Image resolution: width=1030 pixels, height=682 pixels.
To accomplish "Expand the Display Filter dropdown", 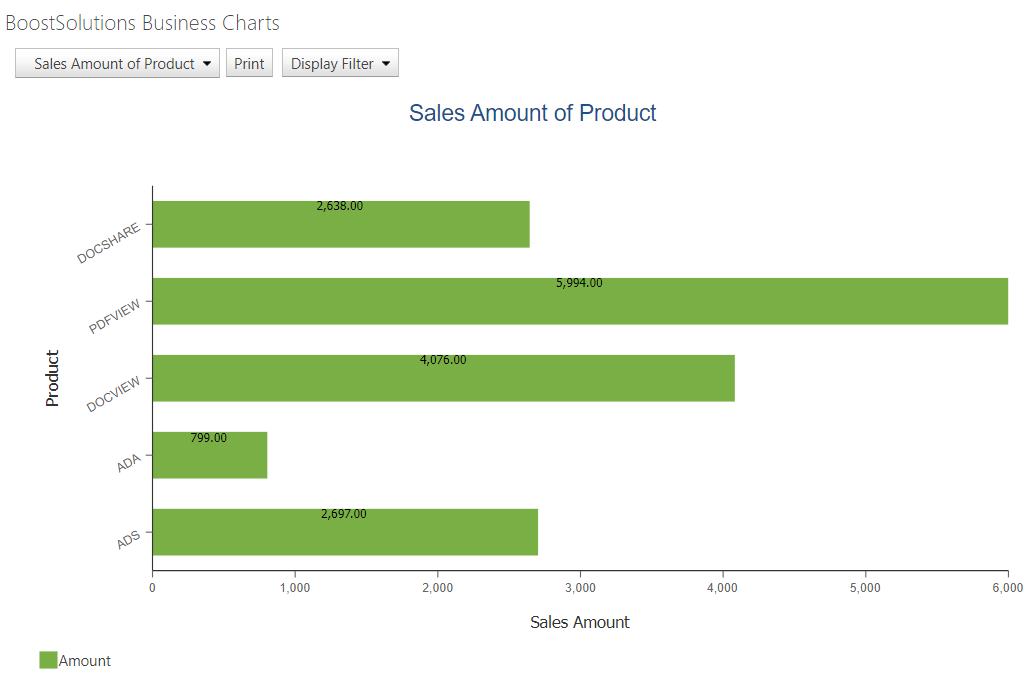I will pos(340,64).
